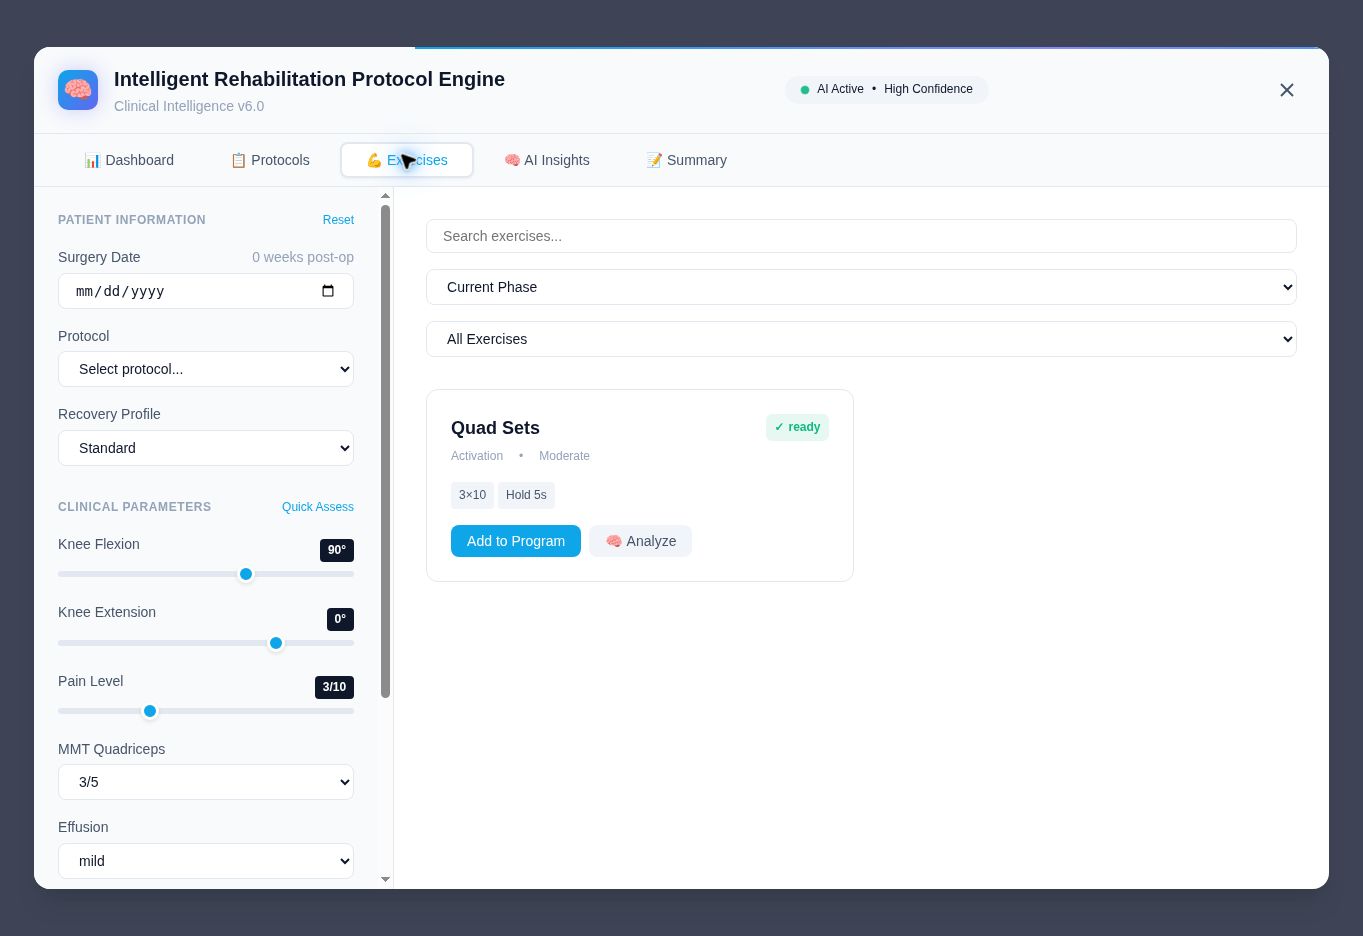Click the brain app logo icon

78,90
